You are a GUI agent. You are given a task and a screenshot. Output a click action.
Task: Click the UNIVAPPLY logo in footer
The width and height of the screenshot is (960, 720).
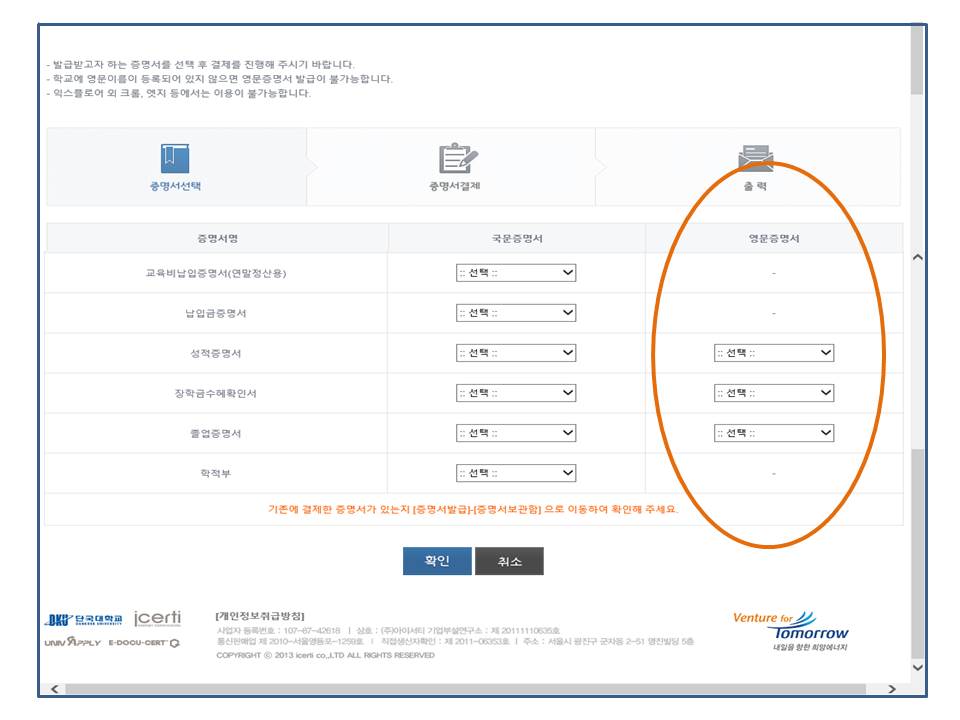click(x=72, y=642)
